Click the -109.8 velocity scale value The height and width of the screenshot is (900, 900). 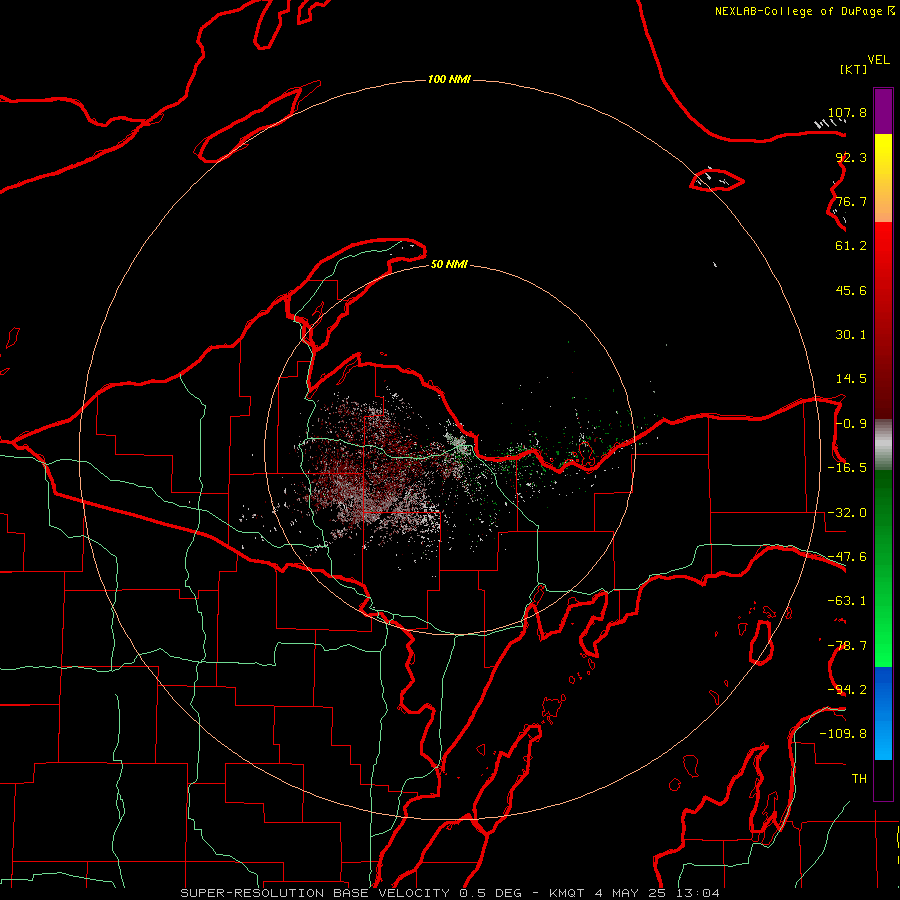click(x=843, y=734)
